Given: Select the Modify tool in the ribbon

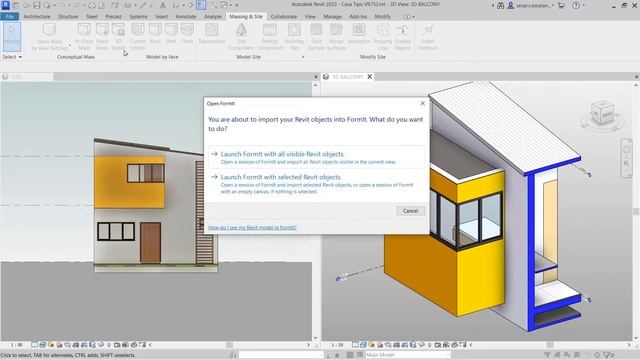Looking at the screenshot, I should pos(12,37).
